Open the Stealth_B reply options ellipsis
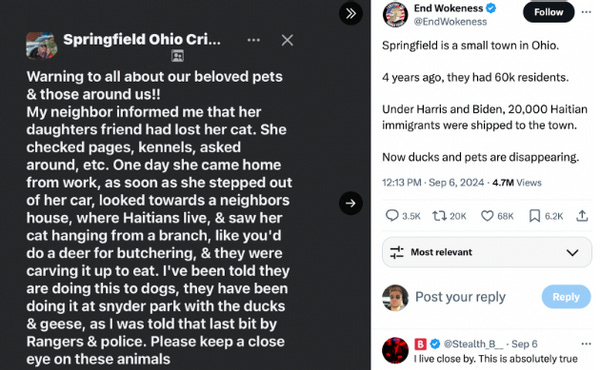Image resolution: width=600 pixels, height=370 pixels. coord(586,344)
